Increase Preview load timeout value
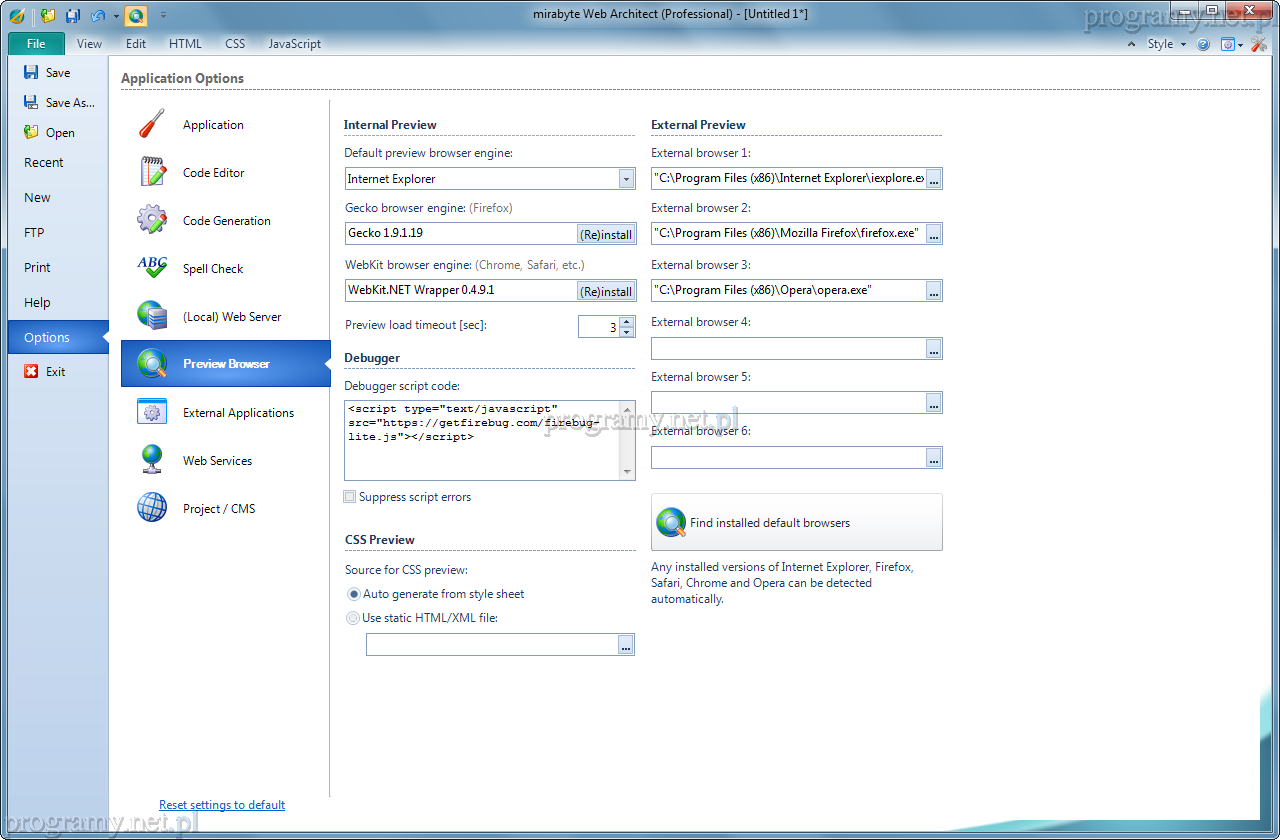 coord(627,321)
